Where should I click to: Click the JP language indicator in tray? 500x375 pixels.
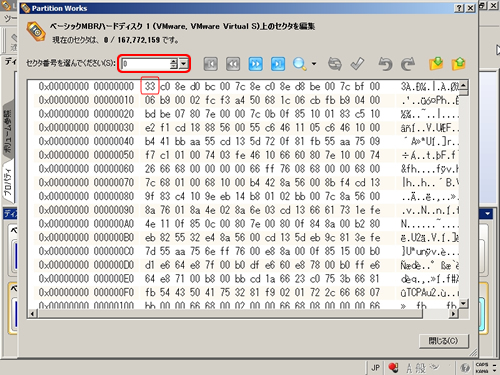pos(376,368)
